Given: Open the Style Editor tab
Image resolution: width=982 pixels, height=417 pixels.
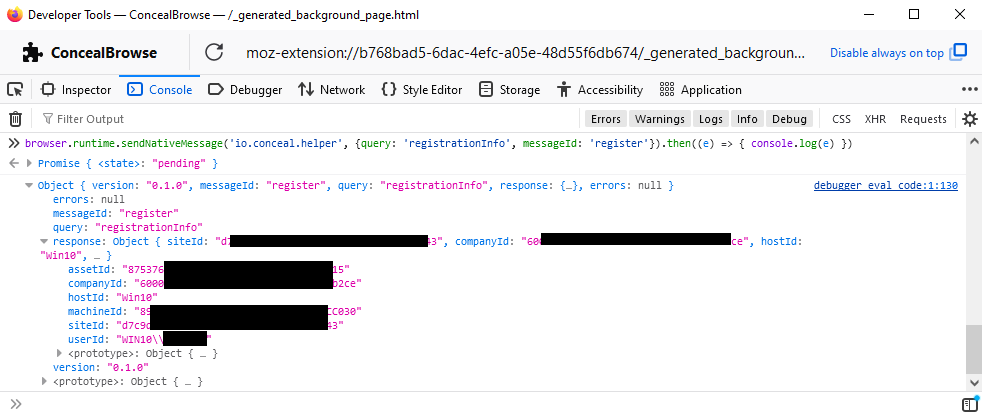Looking at the screenshot, I should coord(421,90).
